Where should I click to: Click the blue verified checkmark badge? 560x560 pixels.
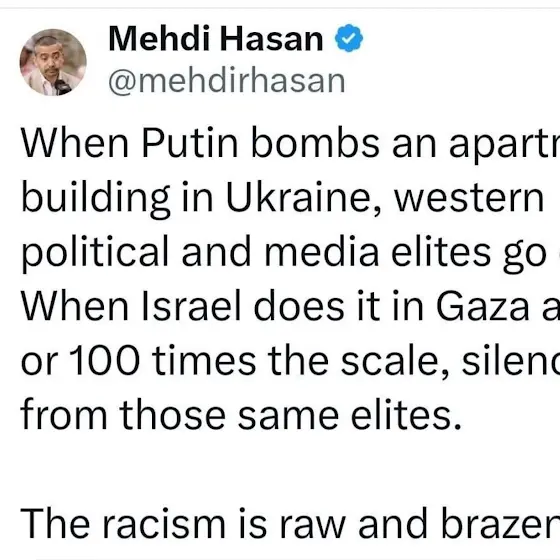click(x=349, y=38)
